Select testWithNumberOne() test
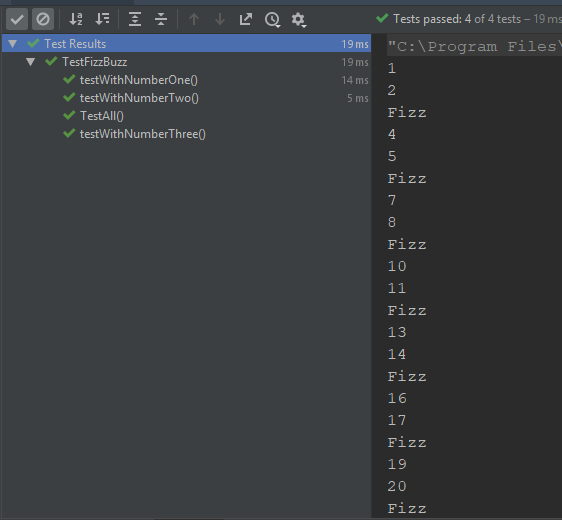Screen dimensions: 562x520 click(139, 80)
